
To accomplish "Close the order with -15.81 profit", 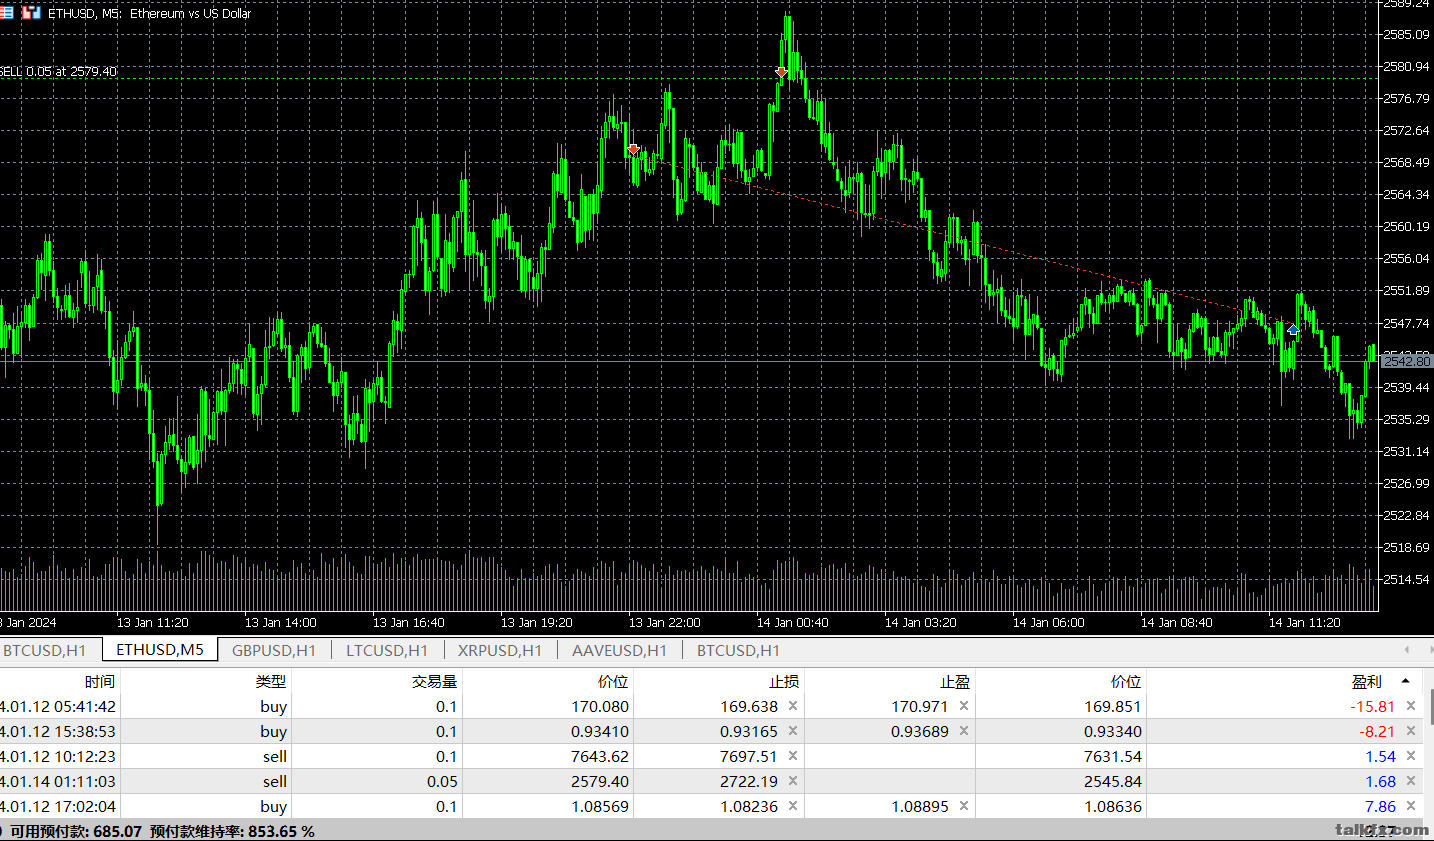I will pos(1411,706).
